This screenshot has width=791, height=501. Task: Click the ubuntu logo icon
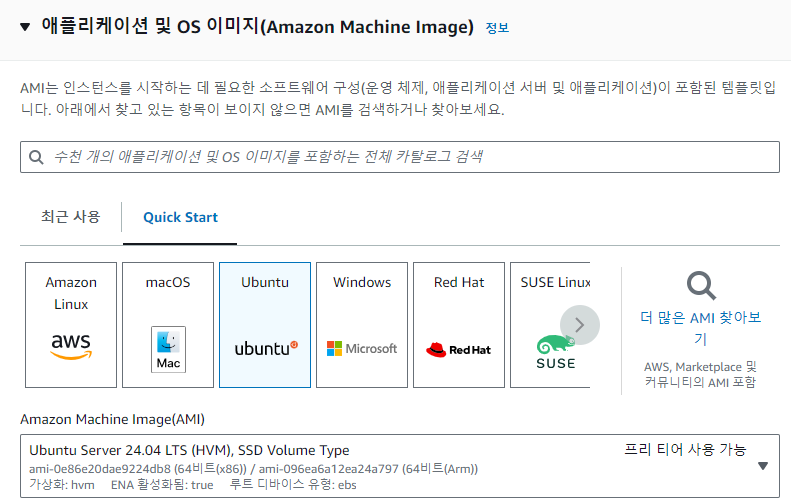(266, 348)
